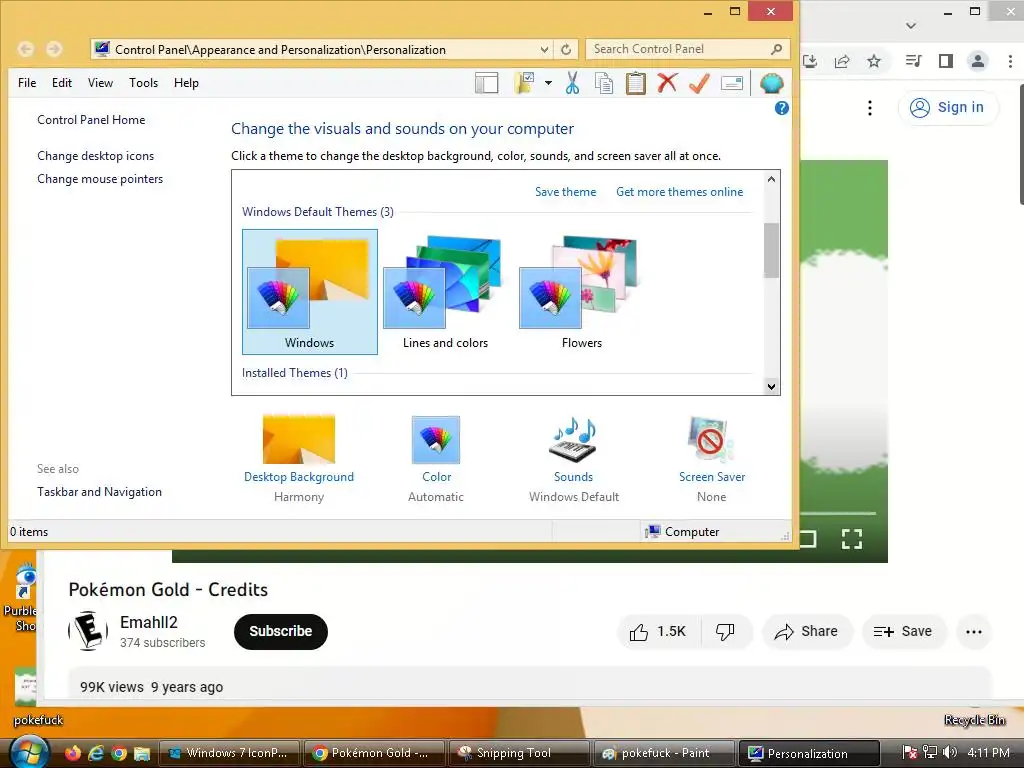This screenshot has height=768, width=1024.
Task: Click the red X Delete toolbar icon
Action: pos(667,83)
